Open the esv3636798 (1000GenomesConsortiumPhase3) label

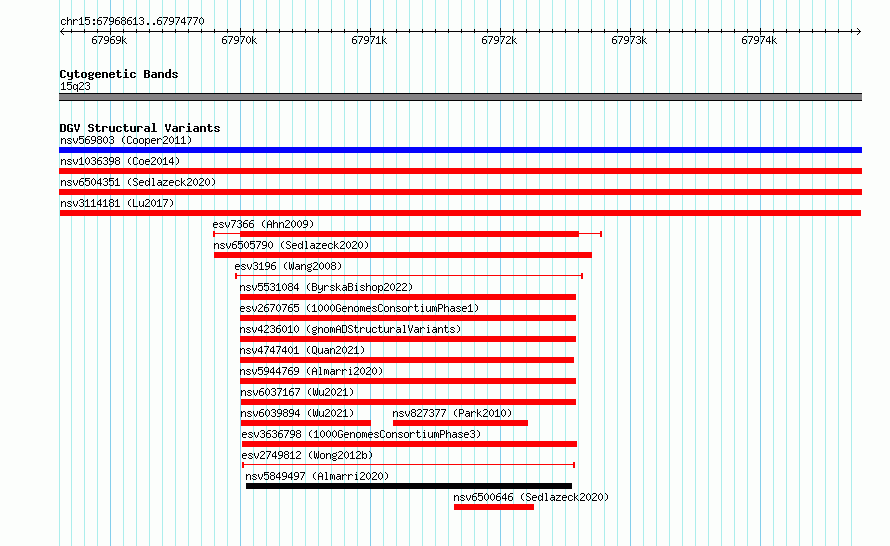click(361, 434)
